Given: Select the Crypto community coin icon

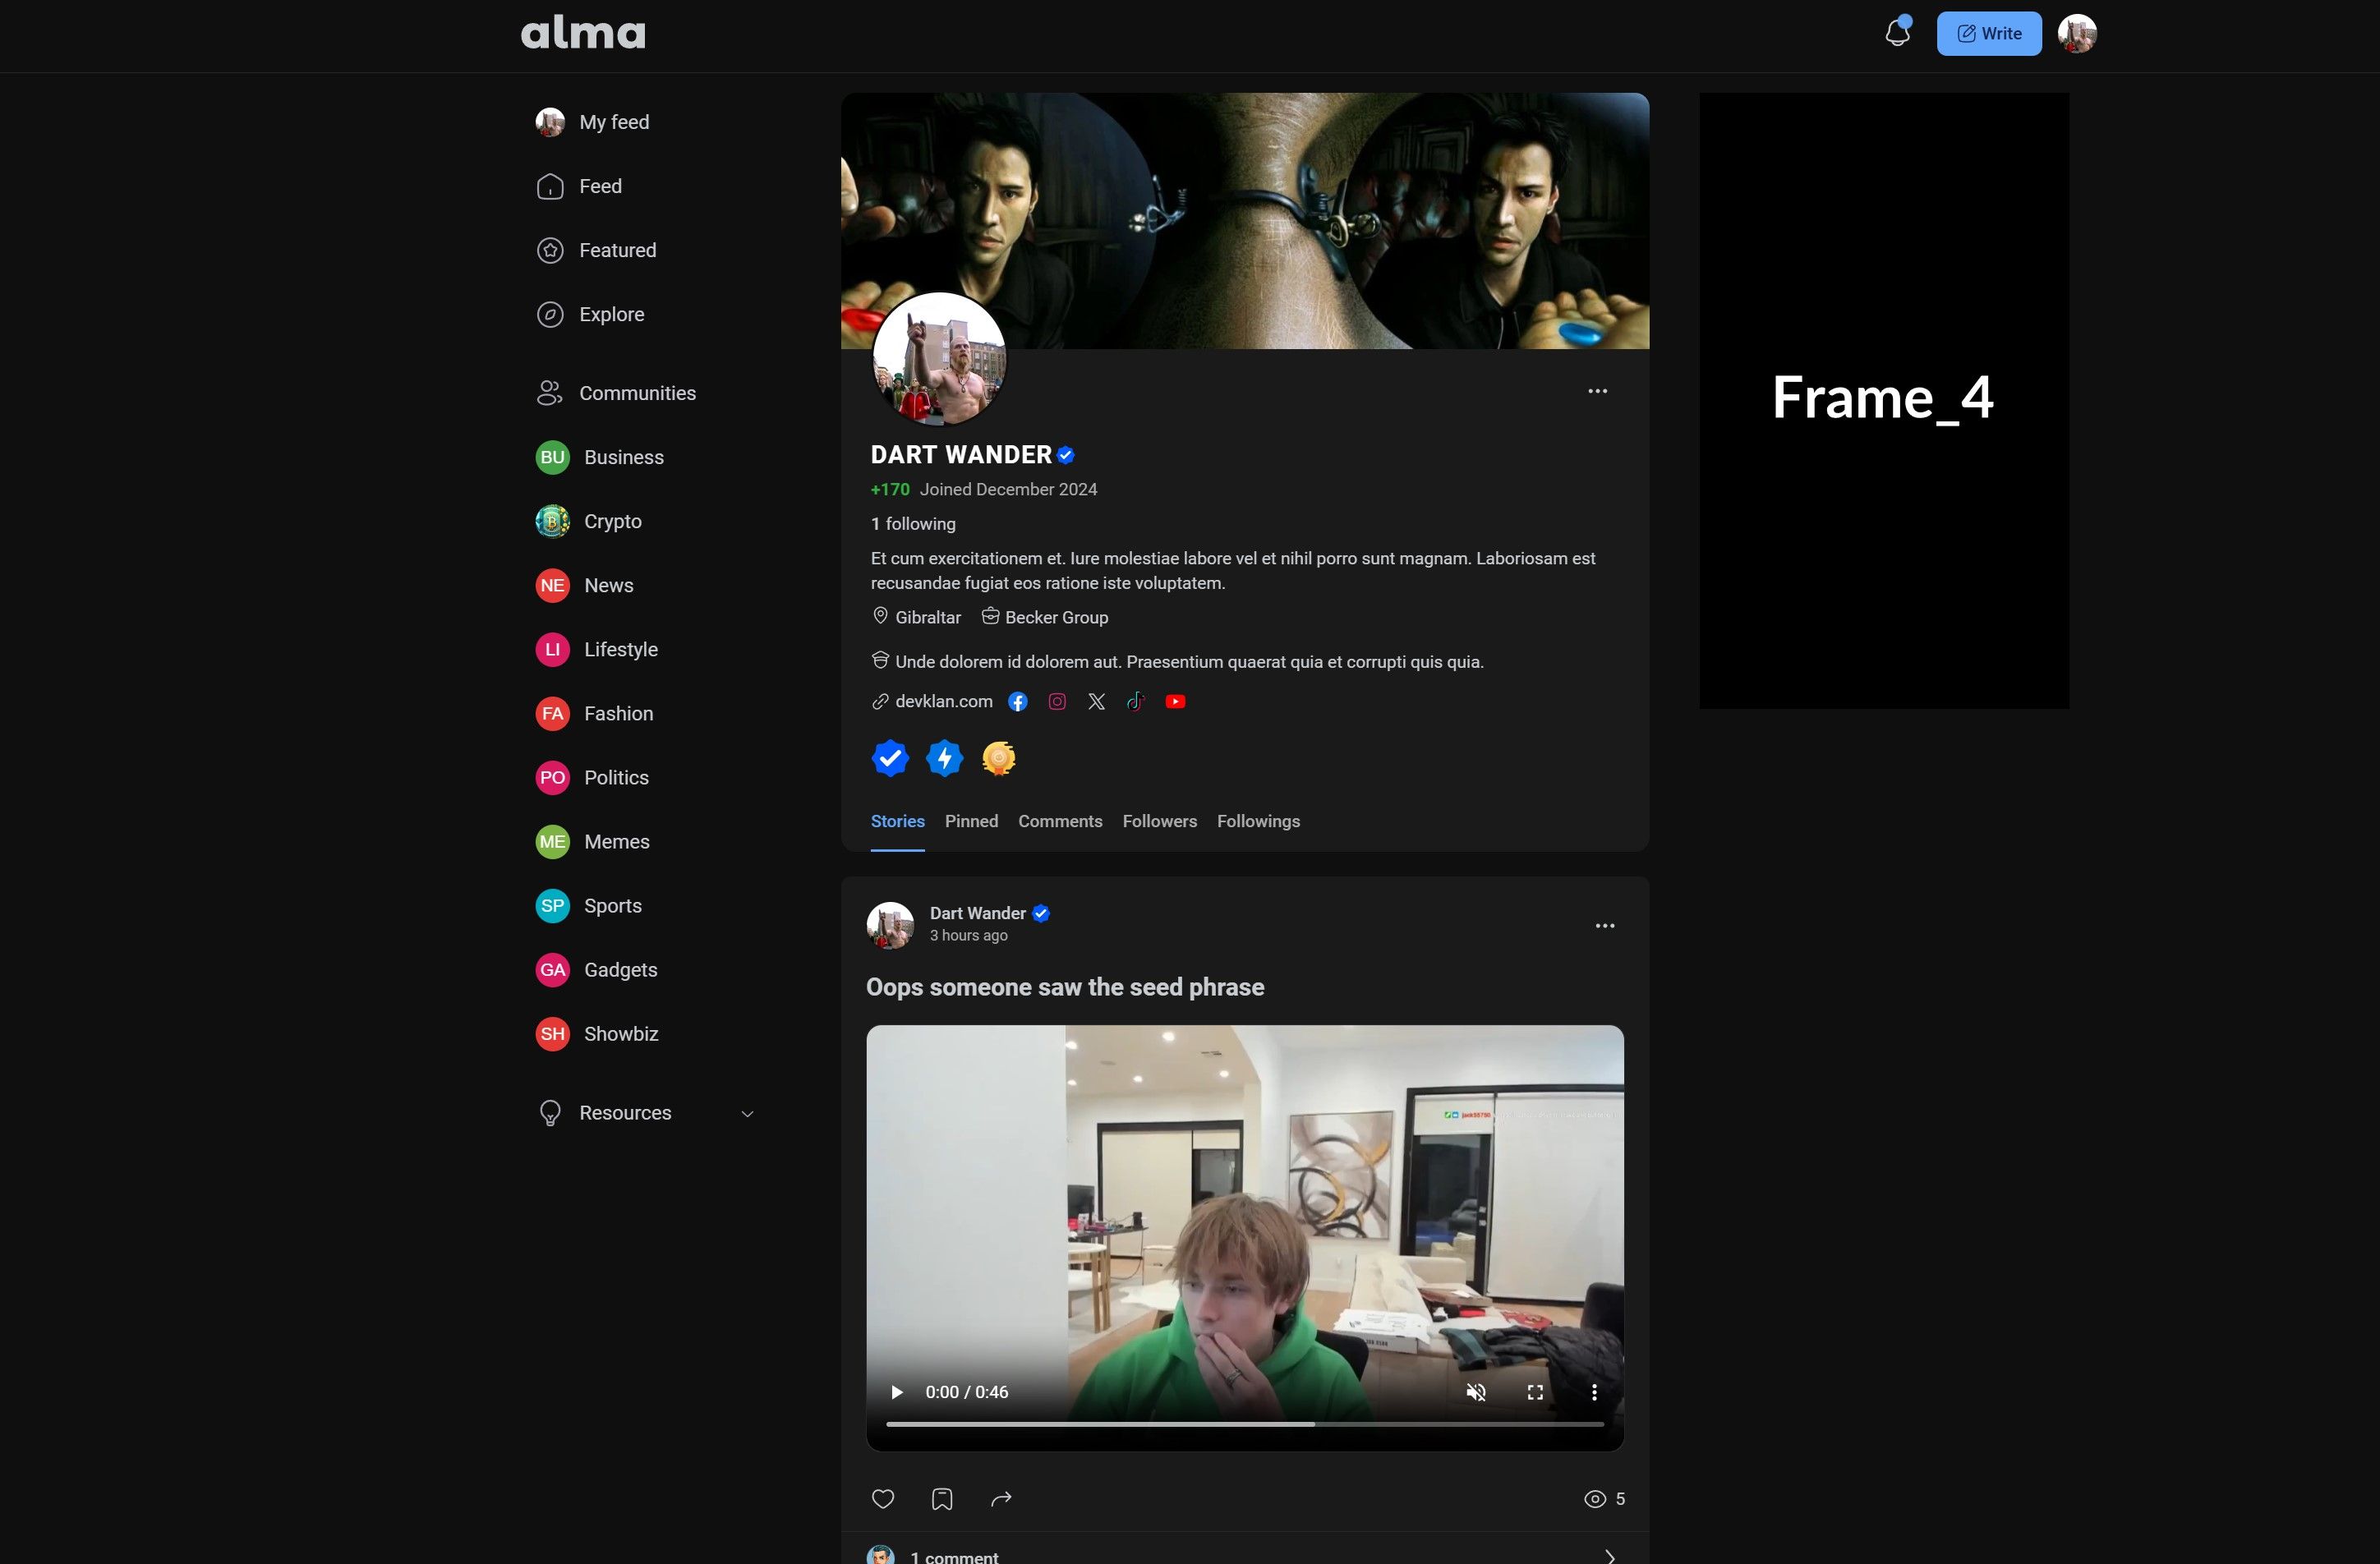Looking at the screenshot, I should [x=552, y=521].
